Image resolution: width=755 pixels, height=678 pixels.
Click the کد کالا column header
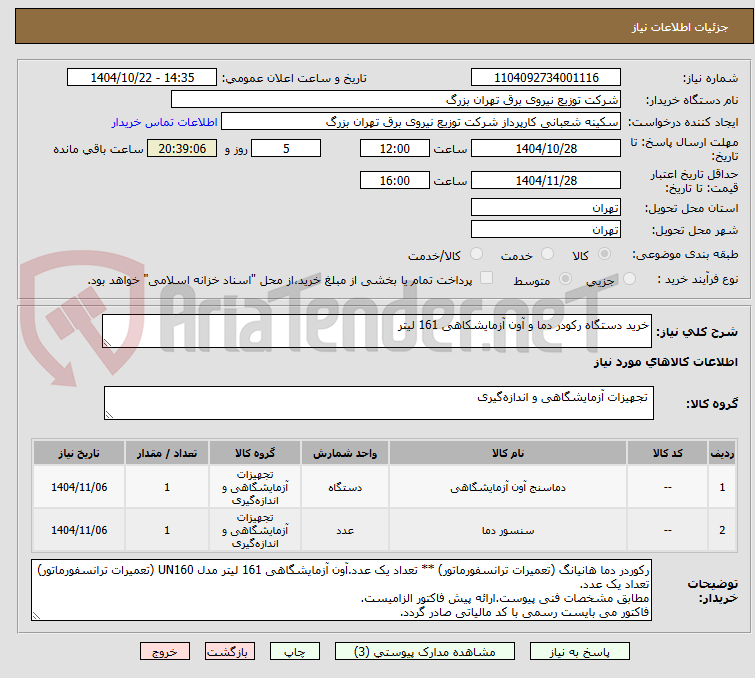tap(667, 453)
